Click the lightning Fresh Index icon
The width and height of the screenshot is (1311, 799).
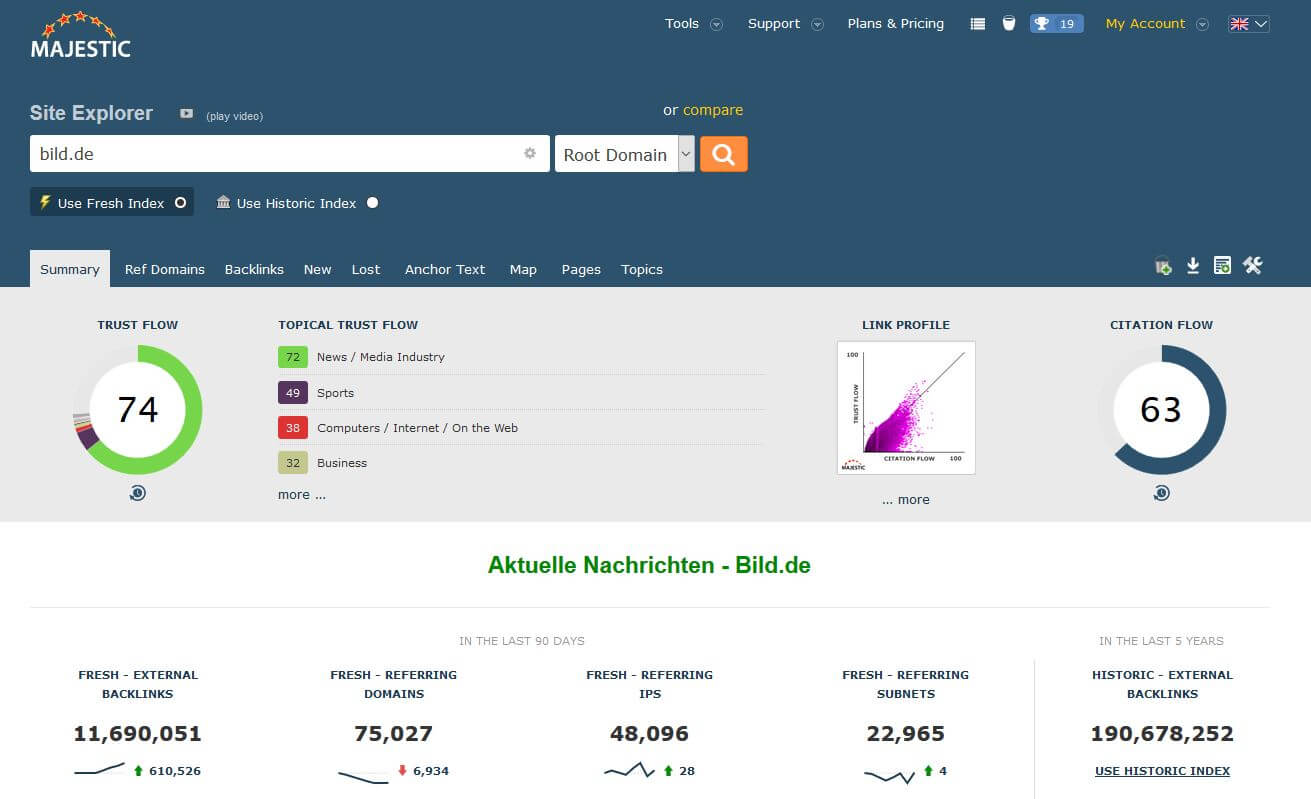pos(45,202)
